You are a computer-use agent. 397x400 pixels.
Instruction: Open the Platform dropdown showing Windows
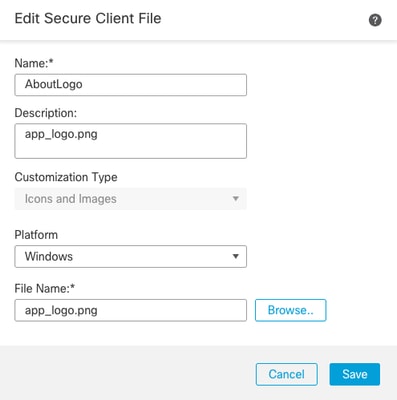tap(131, 257)
